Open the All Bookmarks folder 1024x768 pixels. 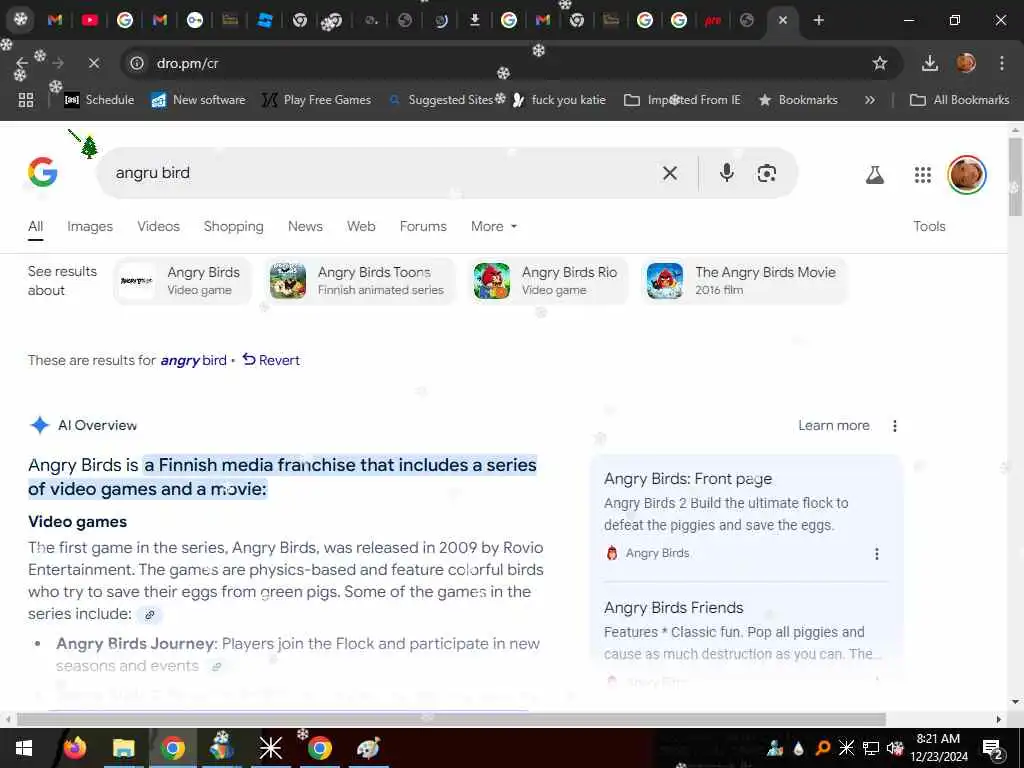click(959, 100)
